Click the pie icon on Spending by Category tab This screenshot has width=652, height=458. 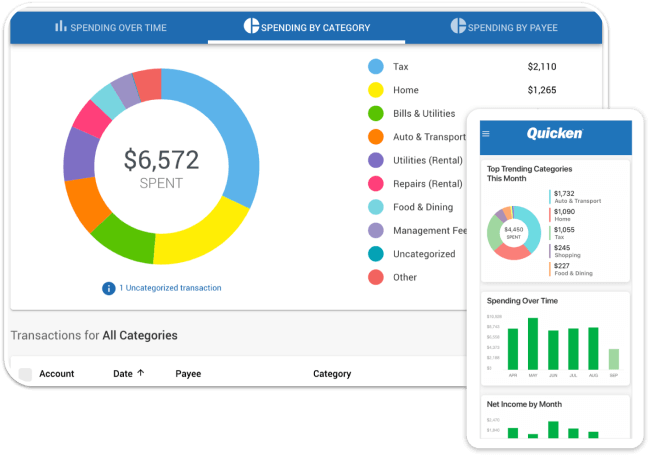[252, 27]
